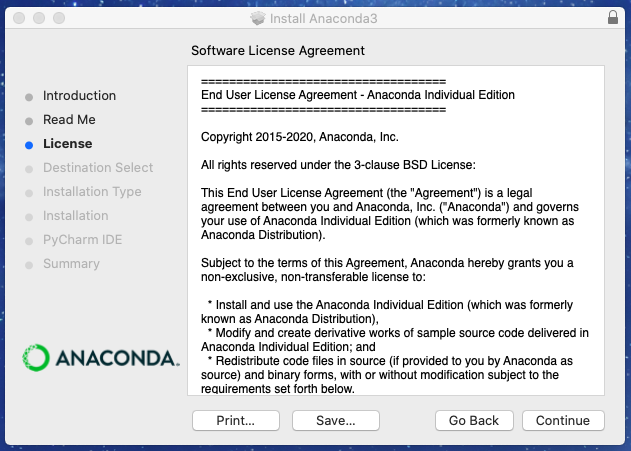
Task: Click the PyCharm IDE step
Action: tap(82, 240)
